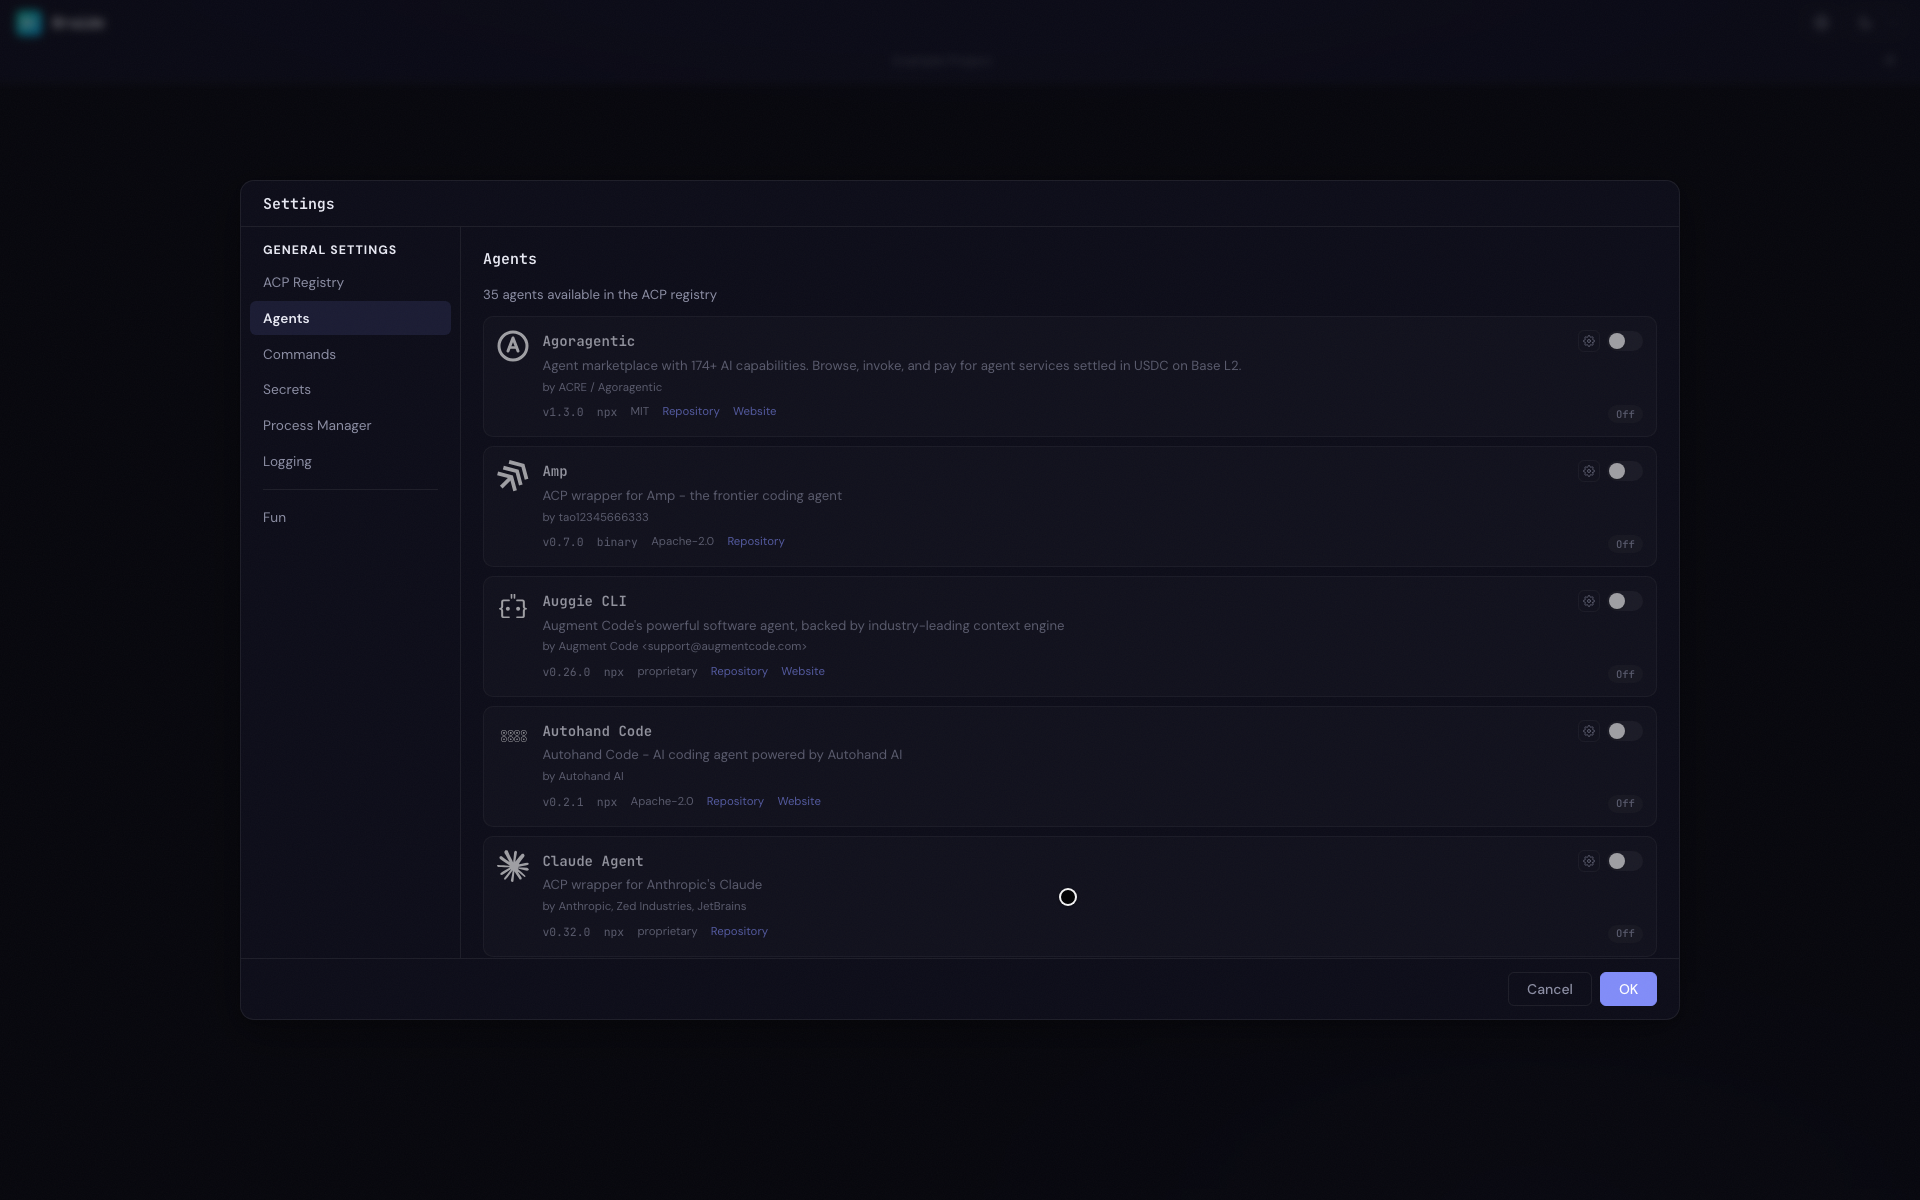The image size is (1920, 1200).
Task: Cancel the Settings dialog
Action: [1549, 989]
